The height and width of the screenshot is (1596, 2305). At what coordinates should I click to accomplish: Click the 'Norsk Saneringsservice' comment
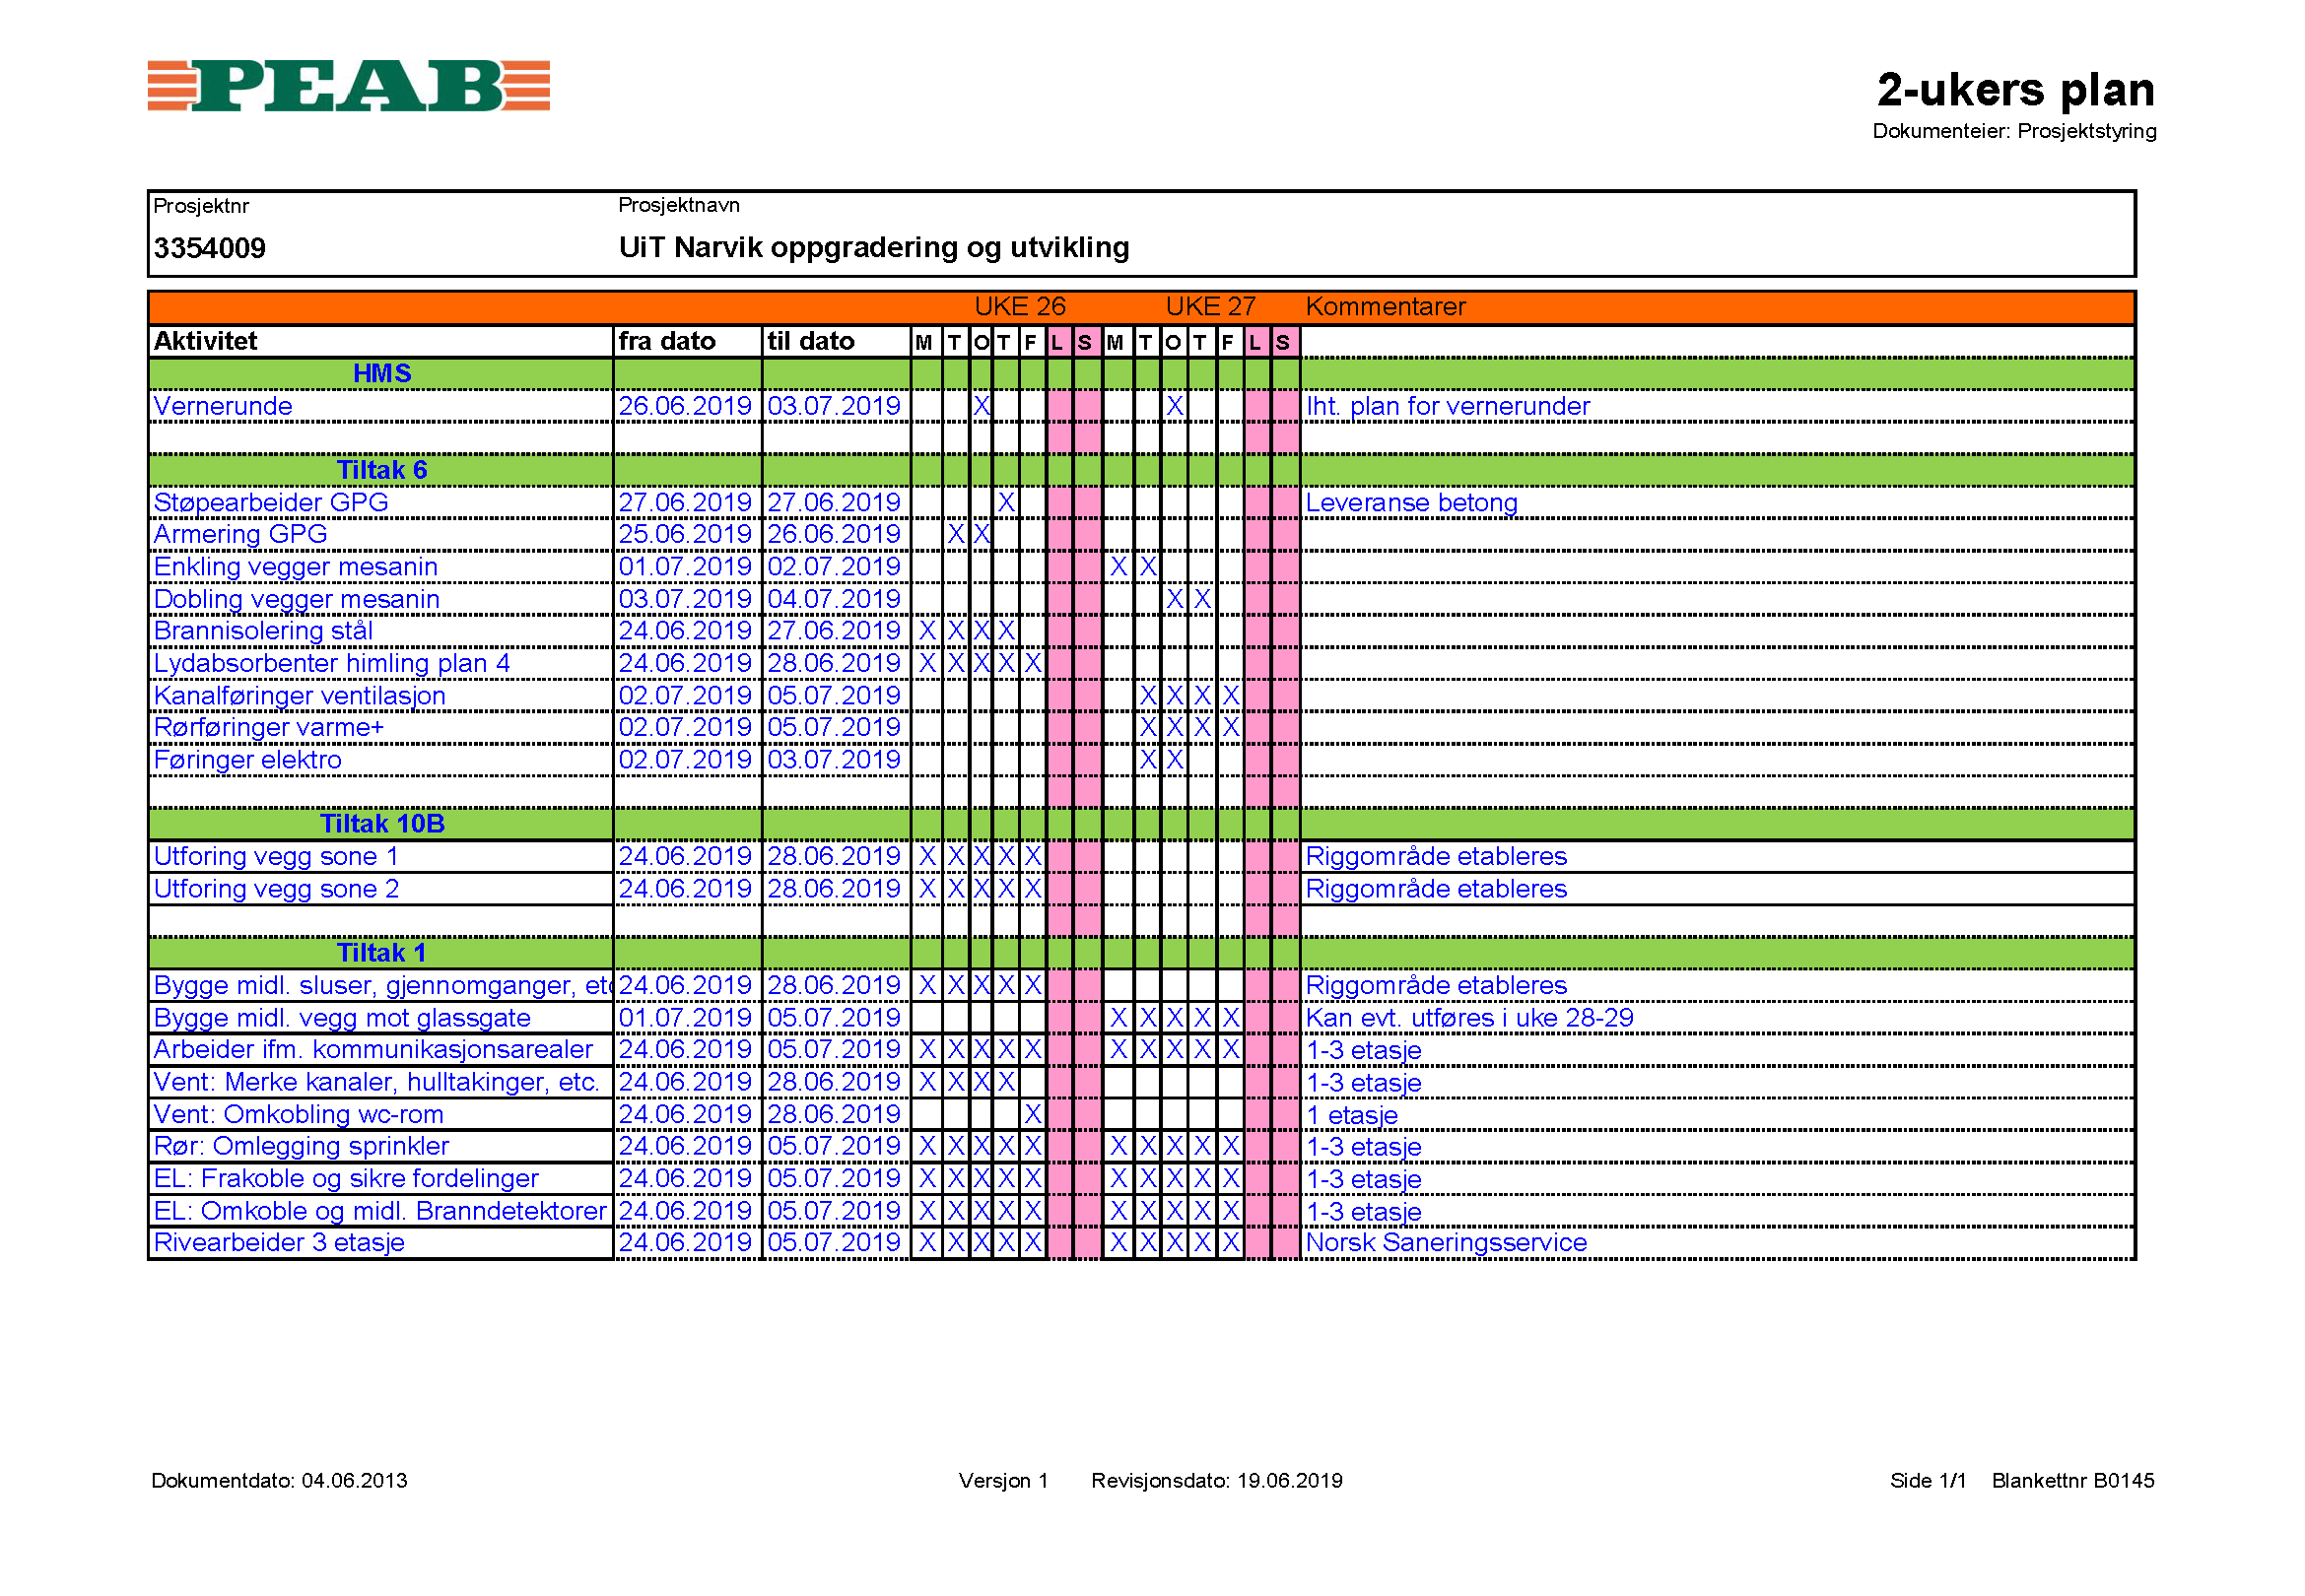1445,1243
